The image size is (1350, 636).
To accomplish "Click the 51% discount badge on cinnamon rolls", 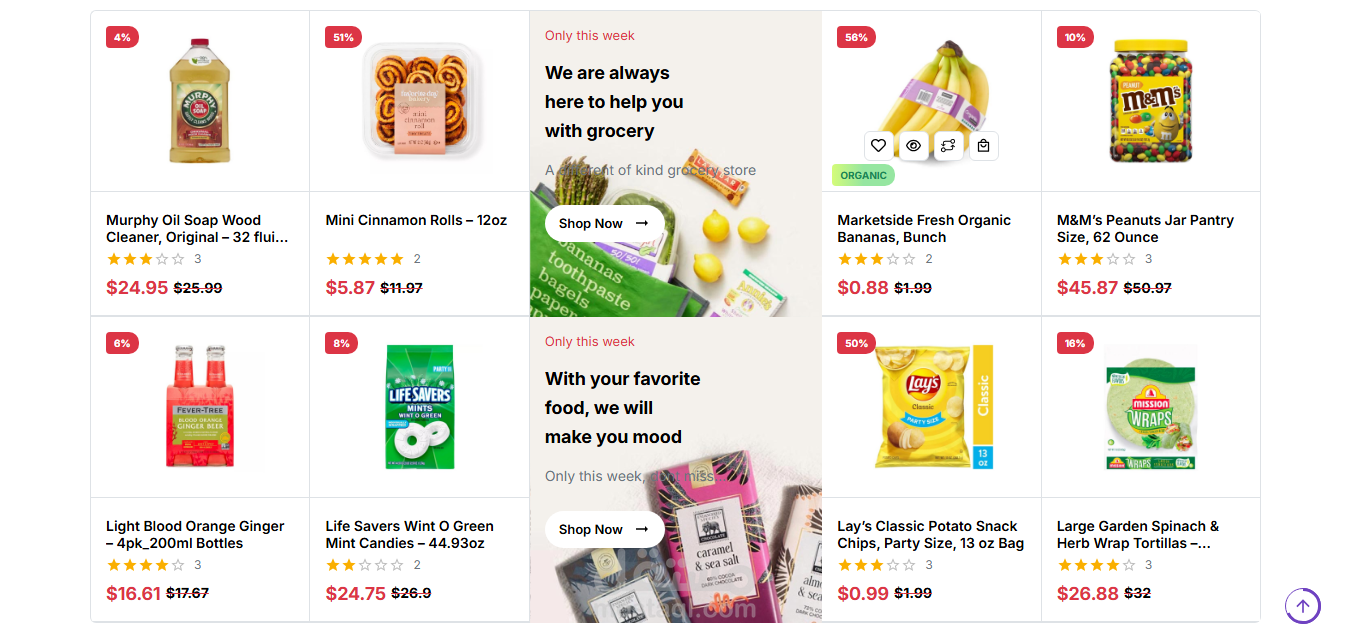I will (x=343, y=37).
